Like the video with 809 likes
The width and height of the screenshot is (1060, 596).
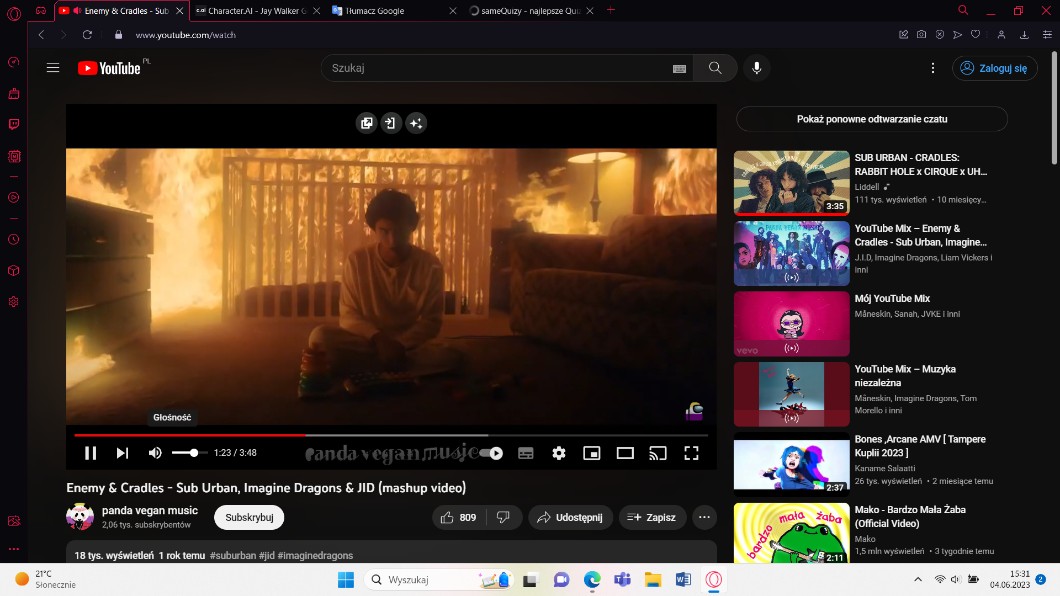458,517
